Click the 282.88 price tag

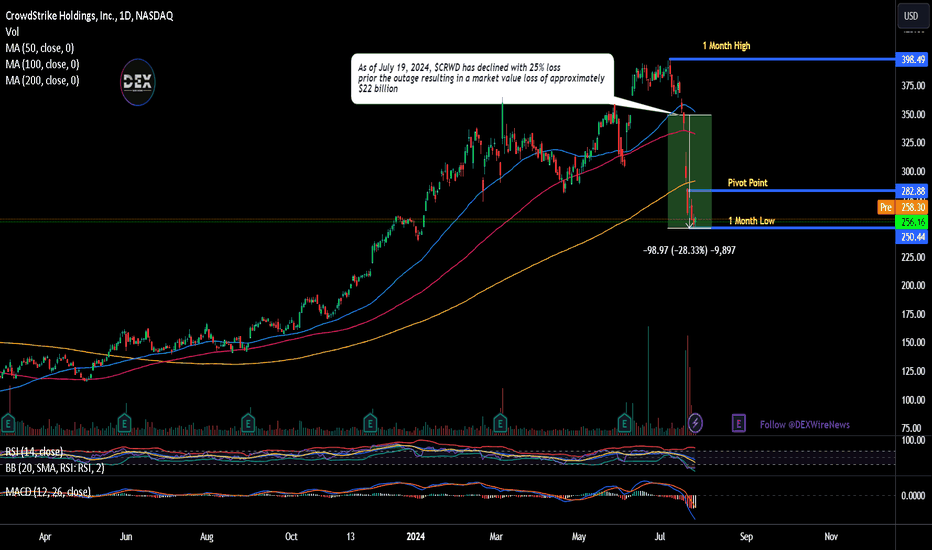[x=912, y=191]
